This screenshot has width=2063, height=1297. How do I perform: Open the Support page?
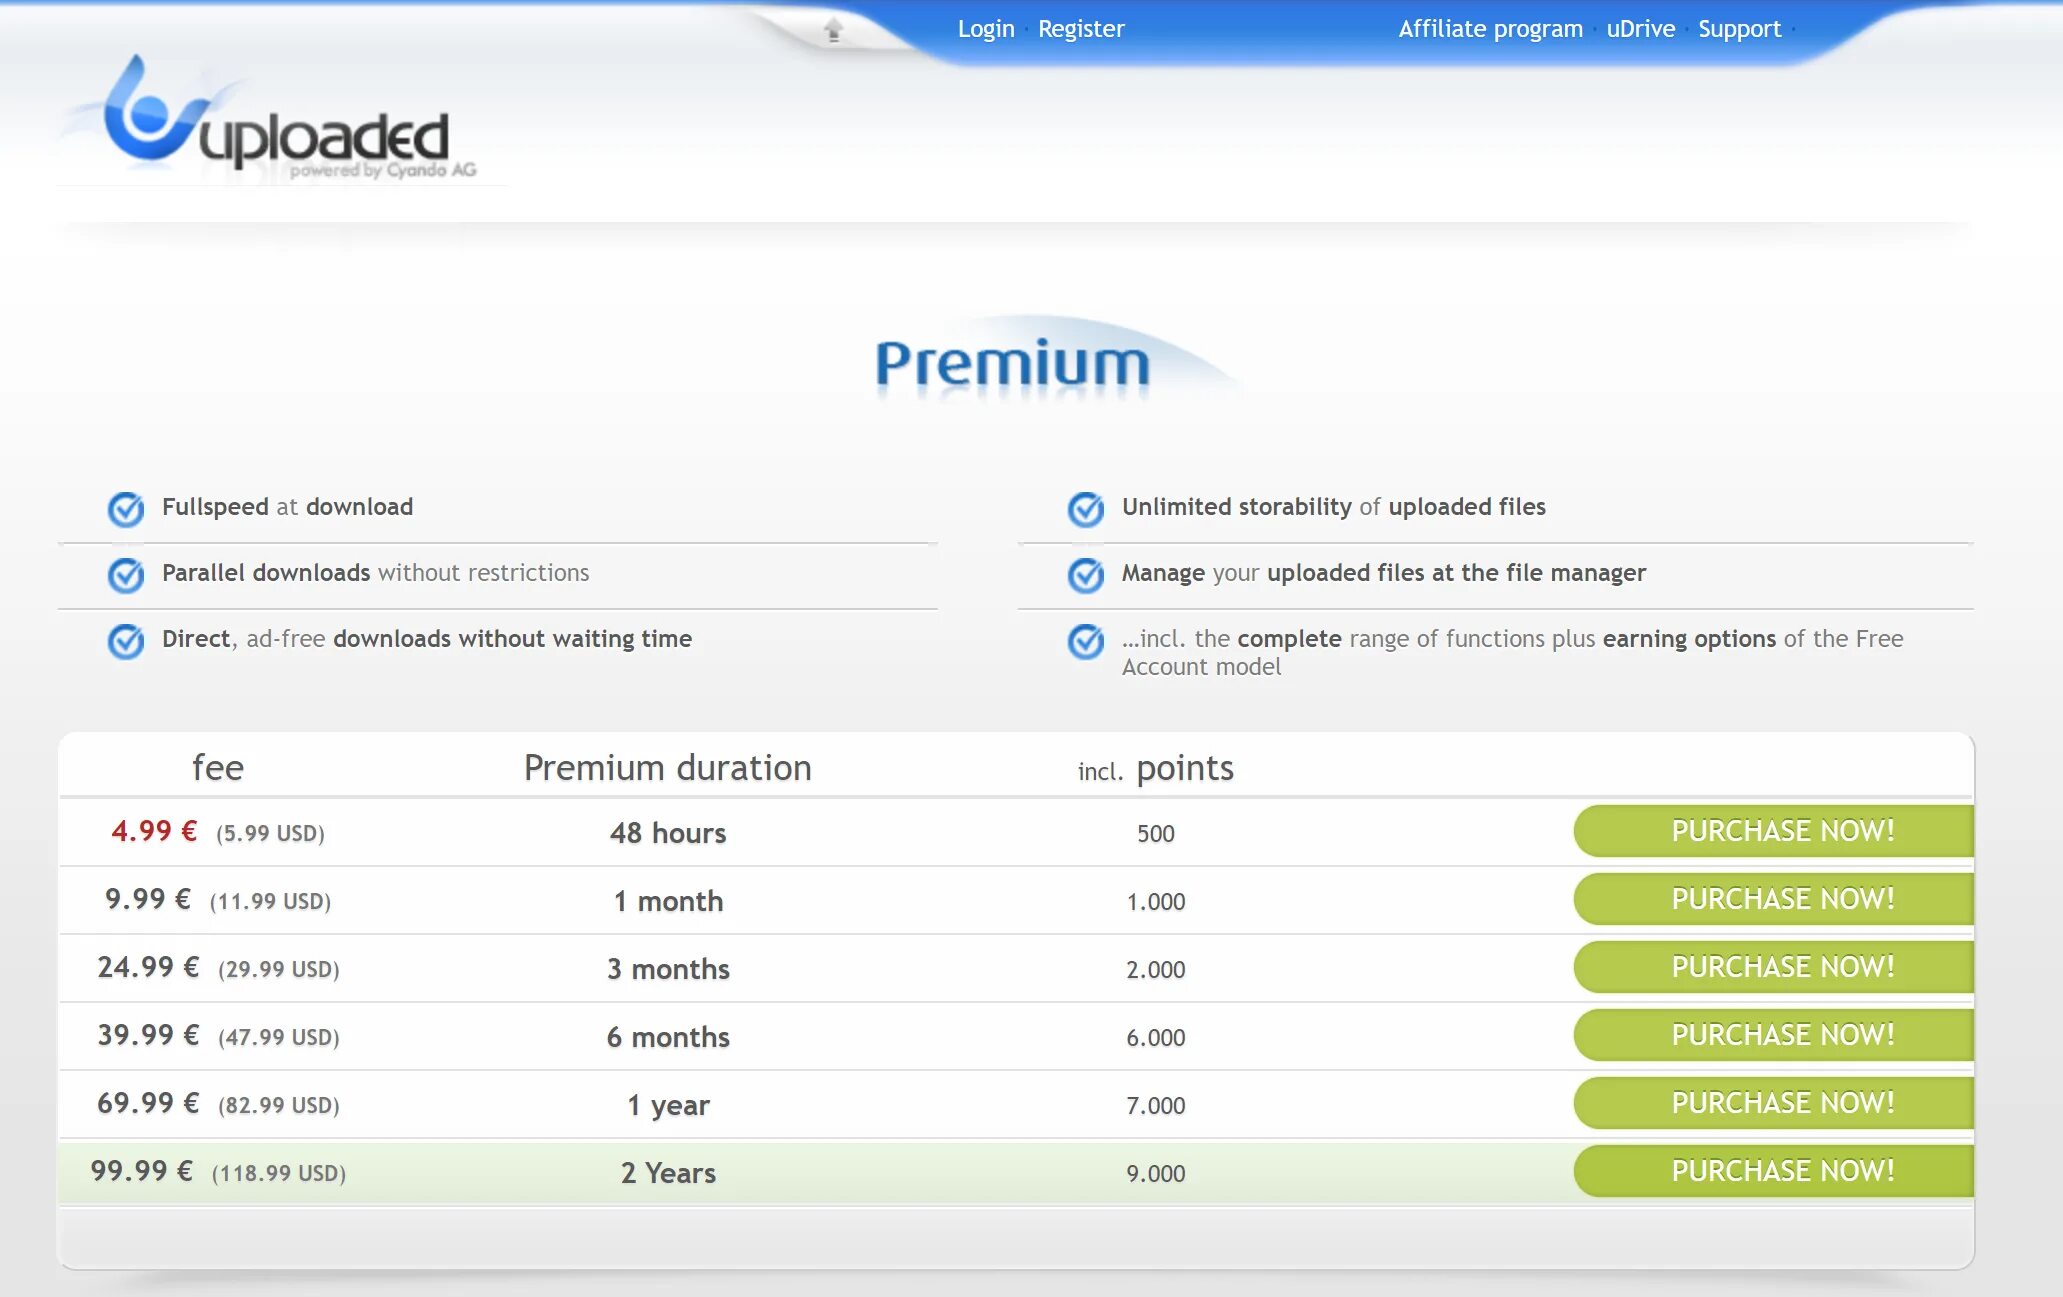[1739, 29]
